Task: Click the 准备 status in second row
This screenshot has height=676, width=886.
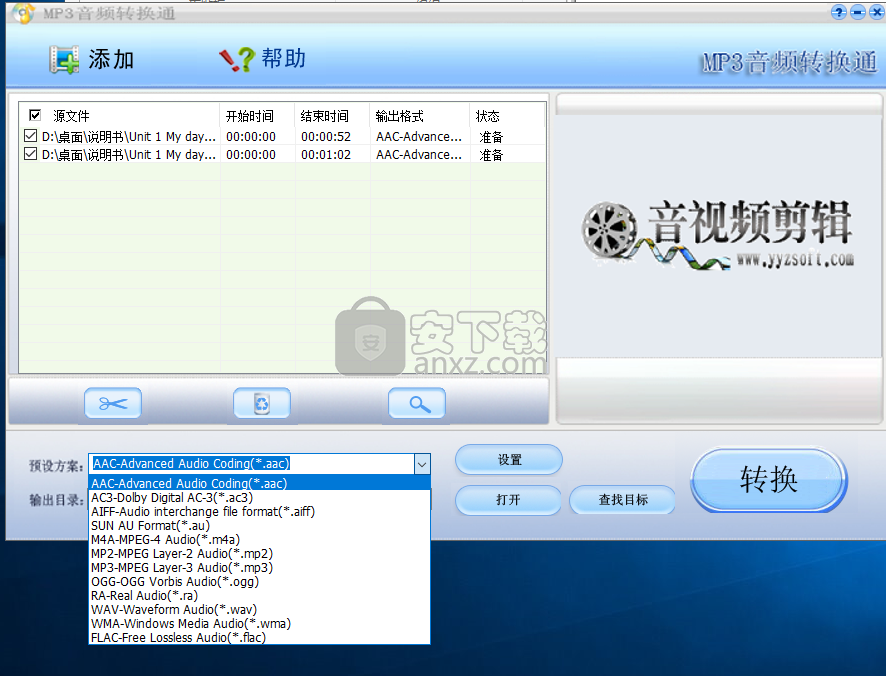Action: pyautogui.click(x=491, y=155)
